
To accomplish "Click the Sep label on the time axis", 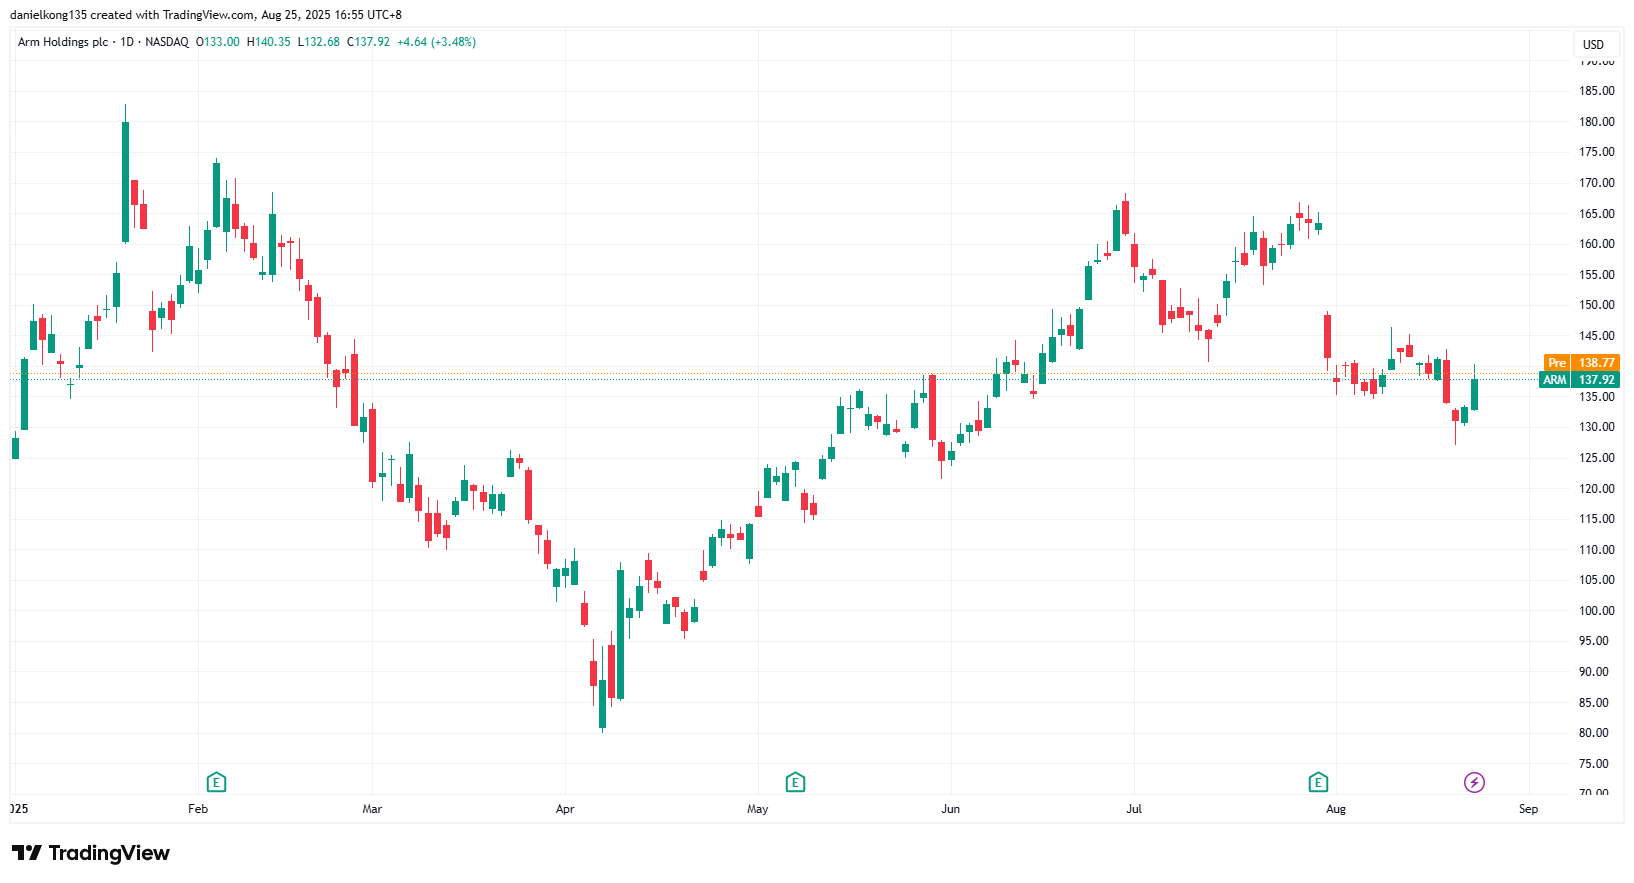I will pos(1528,809).
